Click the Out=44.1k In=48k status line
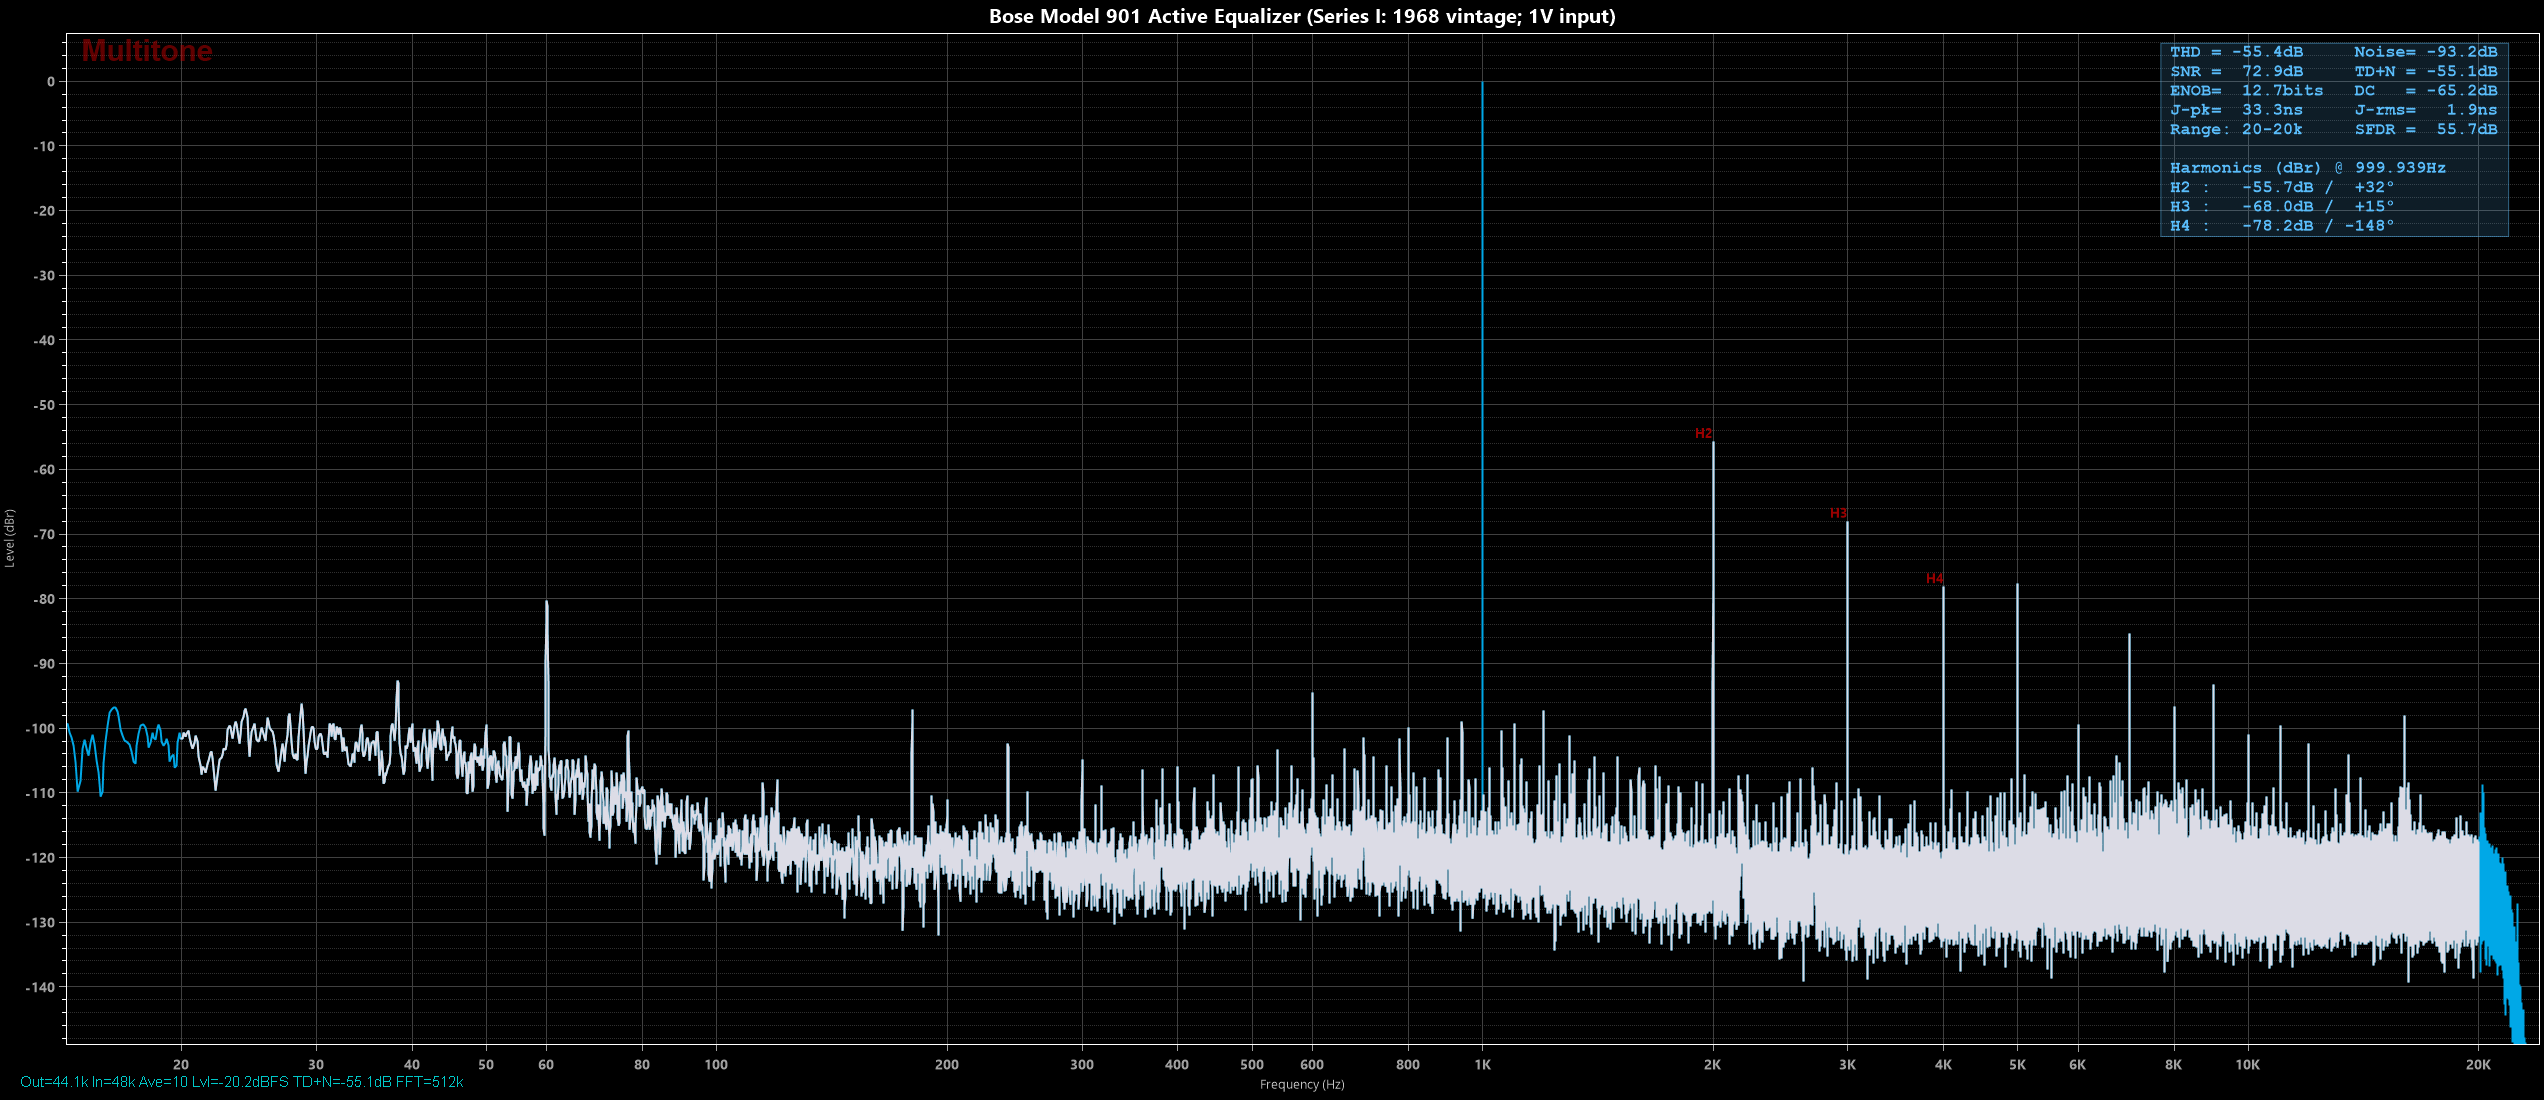Viewport: 2544px width, 1100px height. [x=241, y=1082]
